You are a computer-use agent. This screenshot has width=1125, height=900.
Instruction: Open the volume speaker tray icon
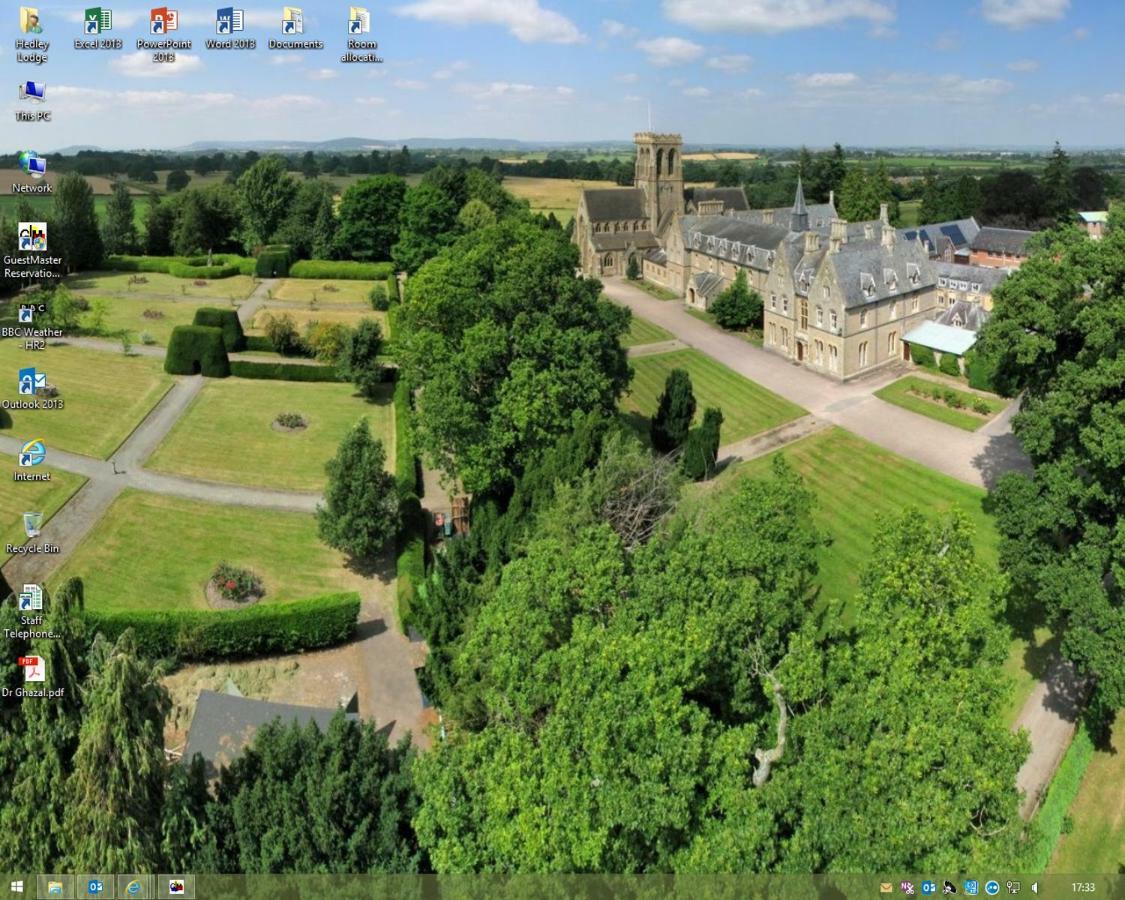(1035, 888)
